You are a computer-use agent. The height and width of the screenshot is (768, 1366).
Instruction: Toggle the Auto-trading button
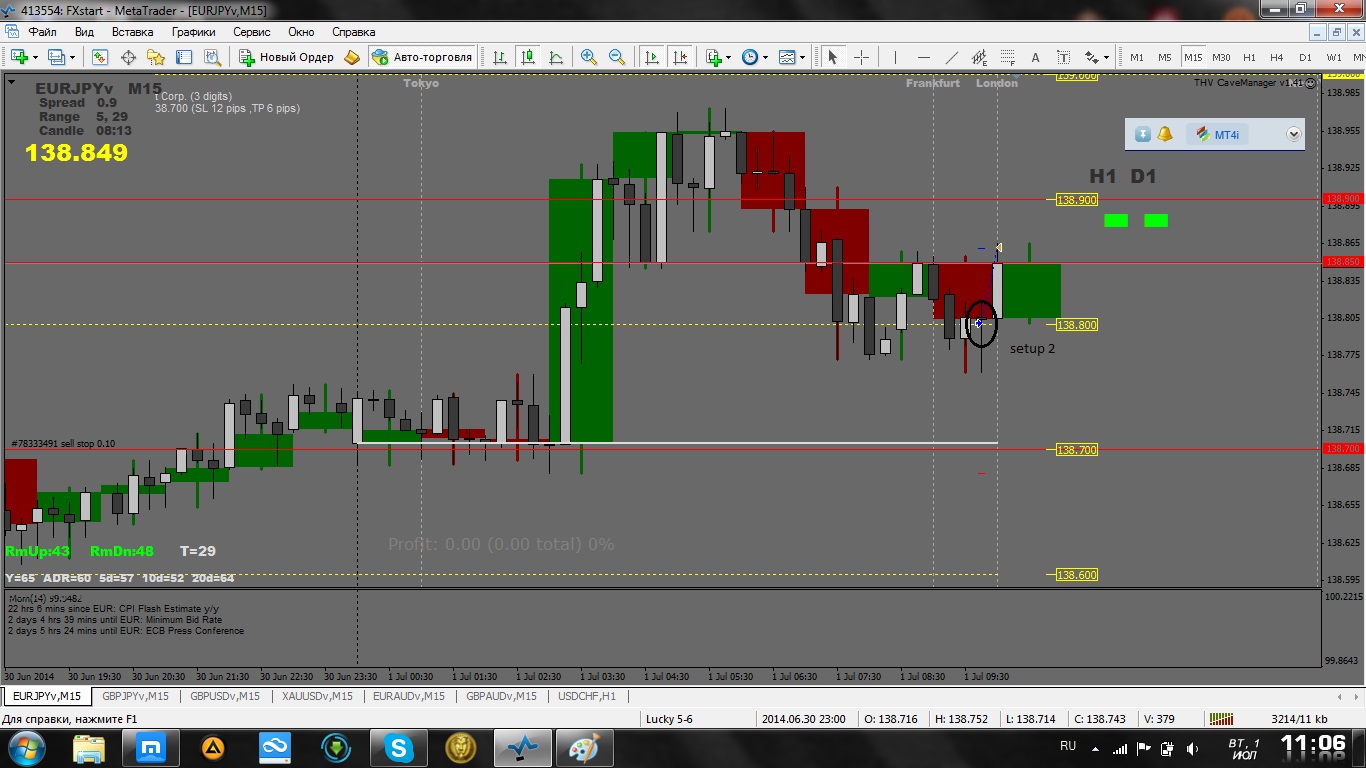click(x=422, y=57)
